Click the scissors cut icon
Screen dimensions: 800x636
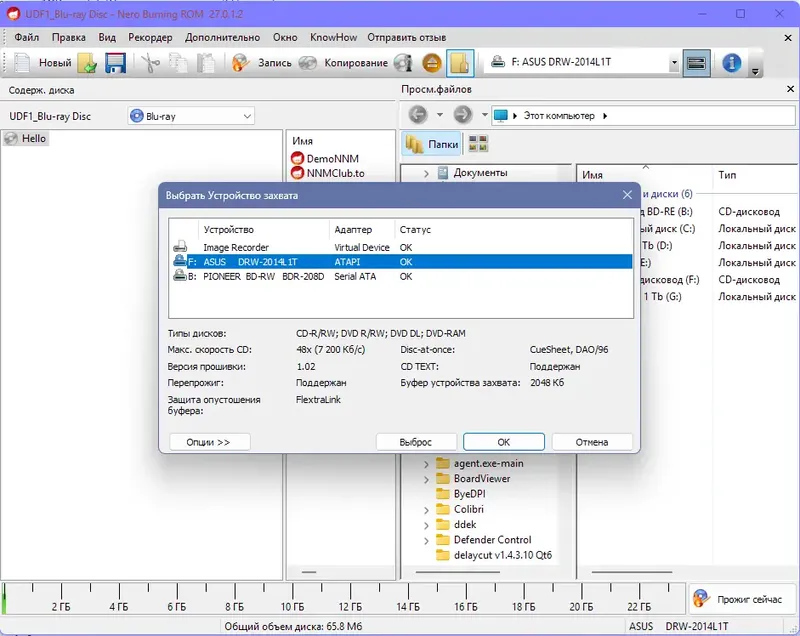pyautogui.click(x=150, y=63)
